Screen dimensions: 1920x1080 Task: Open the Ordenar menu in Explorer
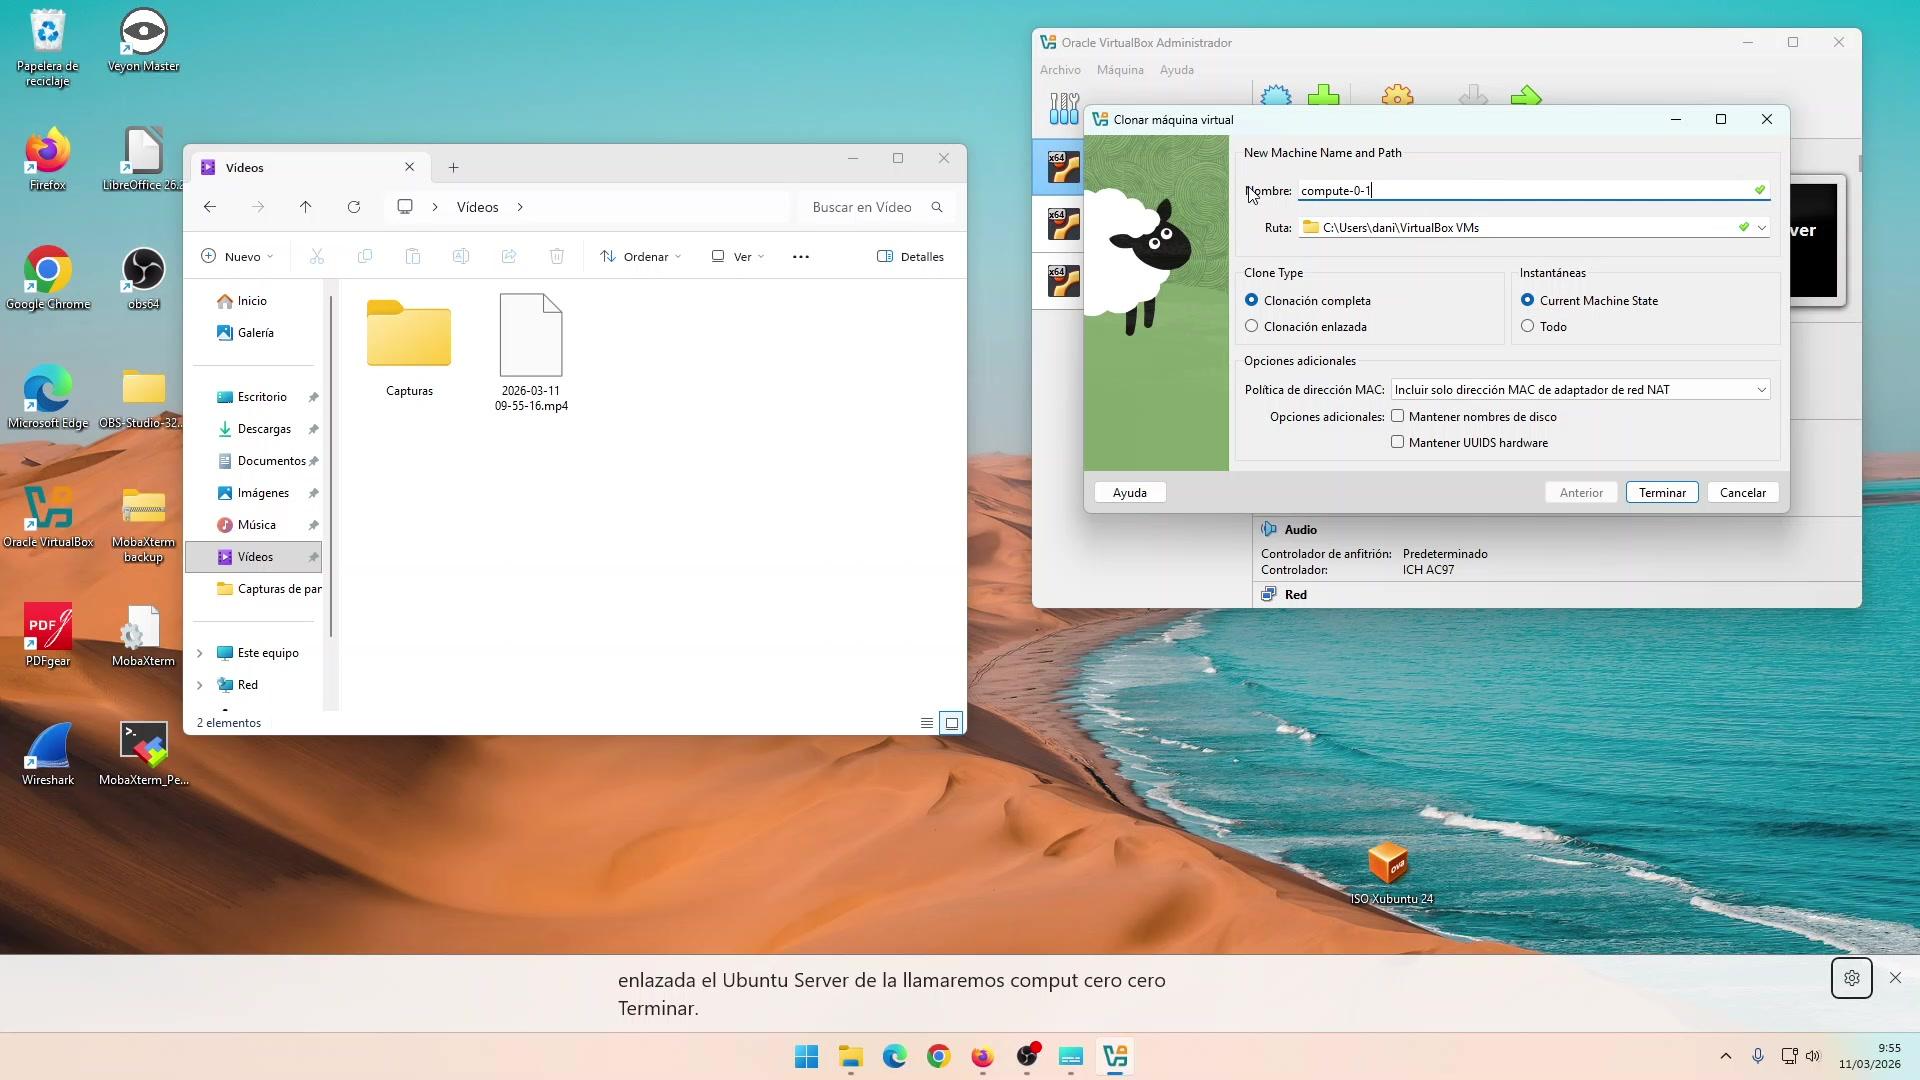point(640,257)
